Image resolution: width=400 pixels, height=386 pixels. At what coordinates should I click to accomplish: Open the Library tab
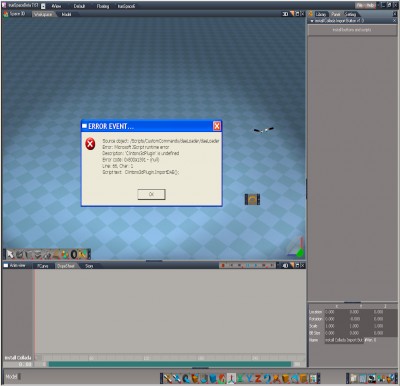click(x=320, y=14)
